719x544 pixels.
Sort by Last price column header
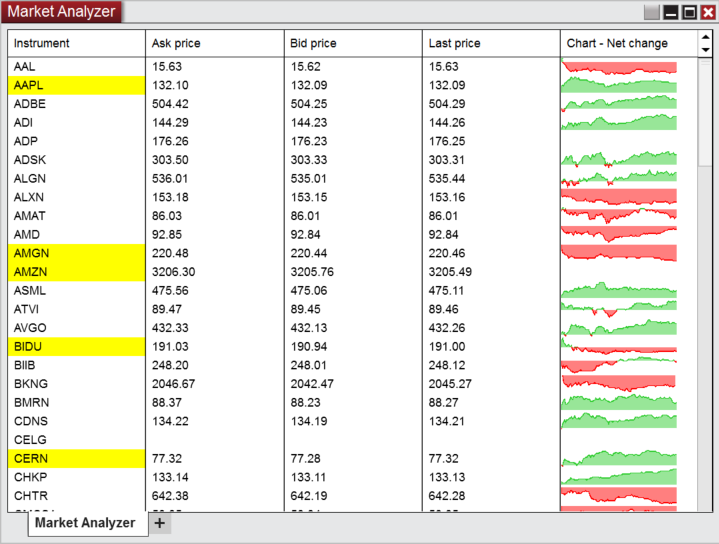(x=491, y=44)
